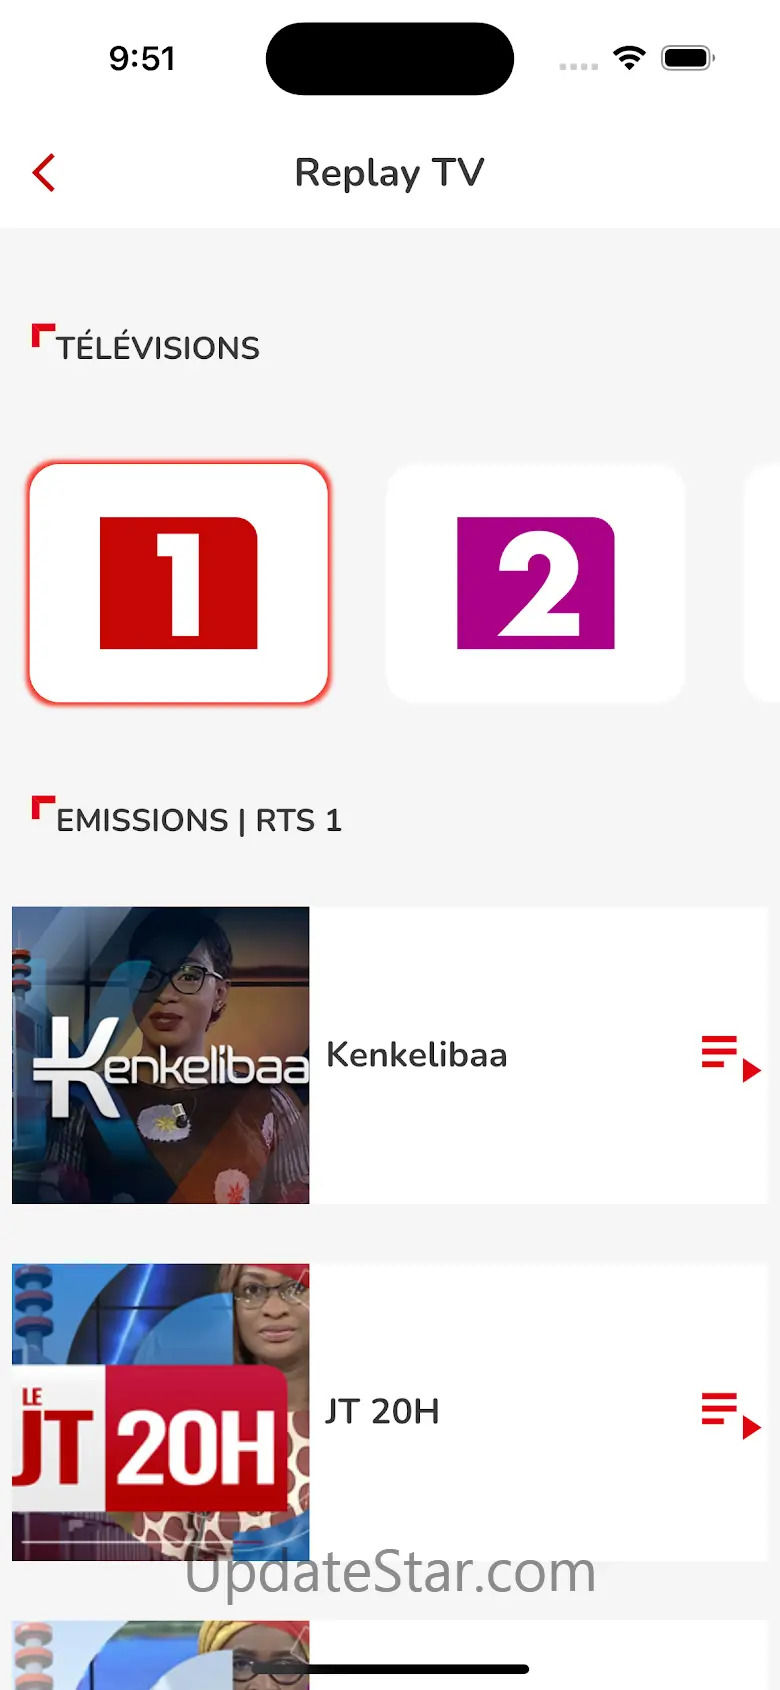Select the partially visible third channel card

tap(762, 583)
